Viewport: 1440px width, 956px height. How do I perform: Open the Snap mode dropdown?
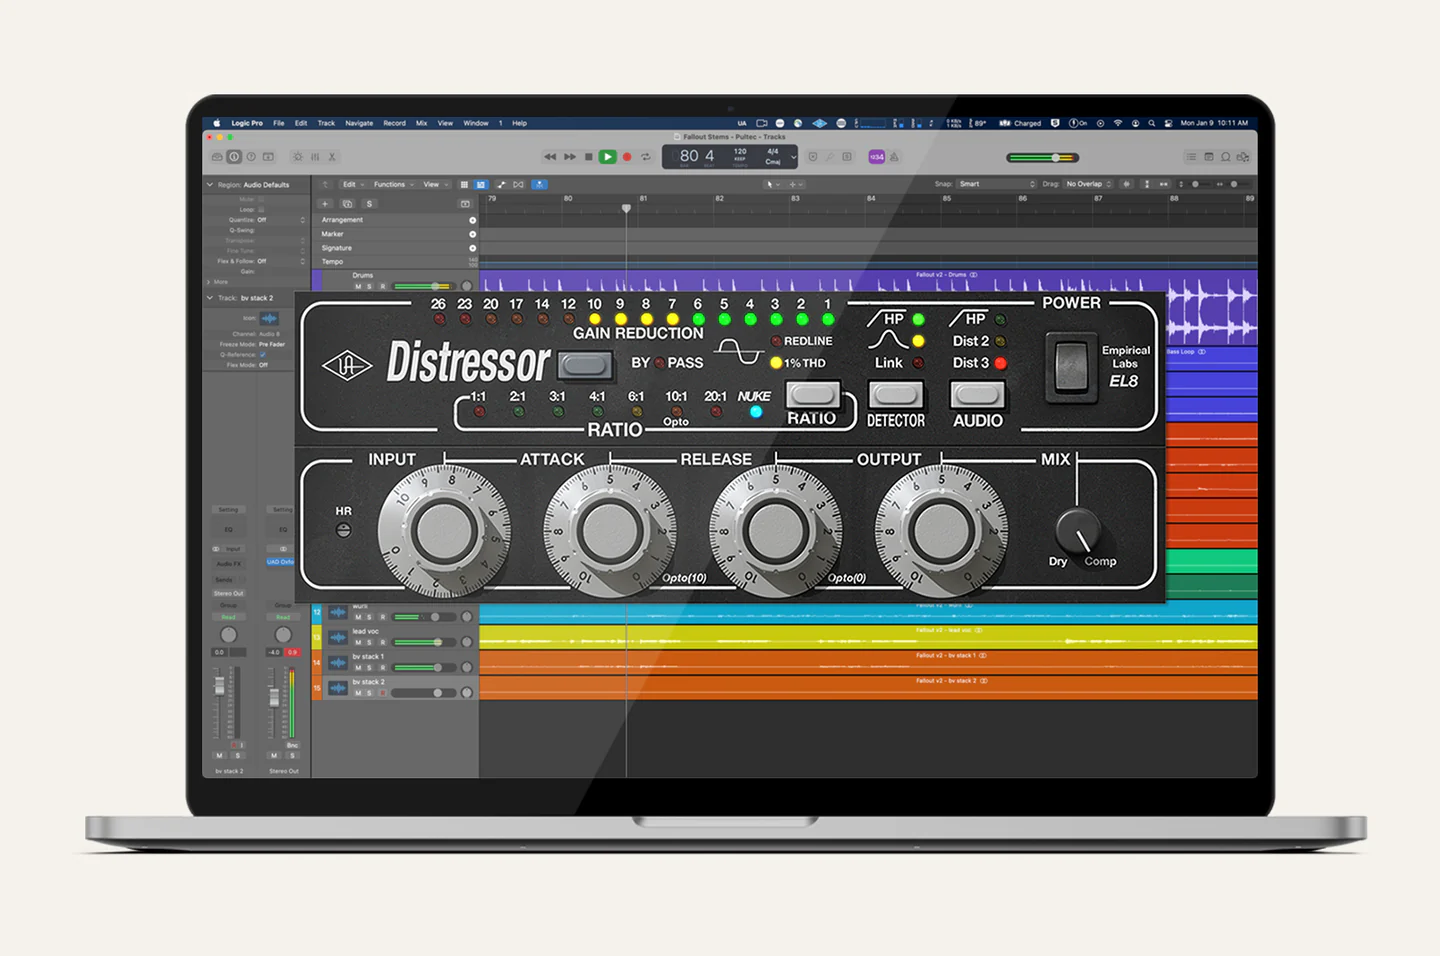996,184
